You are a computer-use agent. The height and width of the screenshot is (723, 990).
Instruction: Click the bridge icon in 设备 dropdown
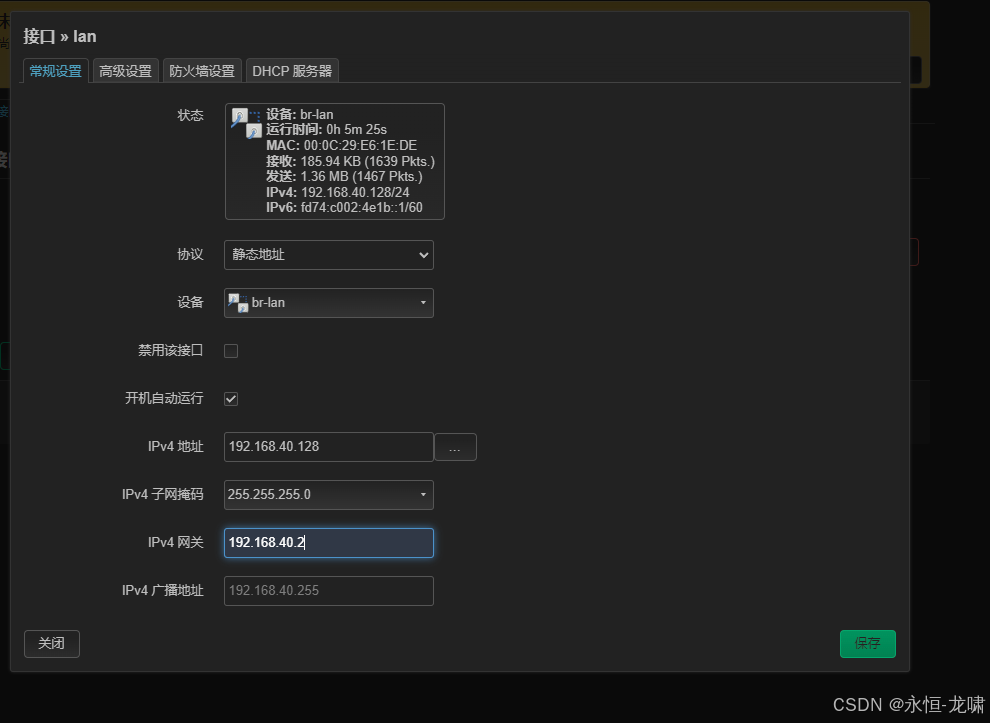[238, 302]
